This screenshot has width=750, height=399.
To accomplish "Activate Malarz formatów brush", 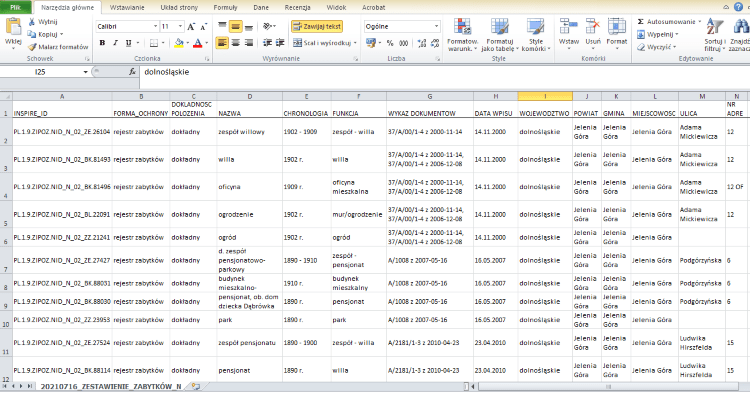I will click(x=32, y=47).
